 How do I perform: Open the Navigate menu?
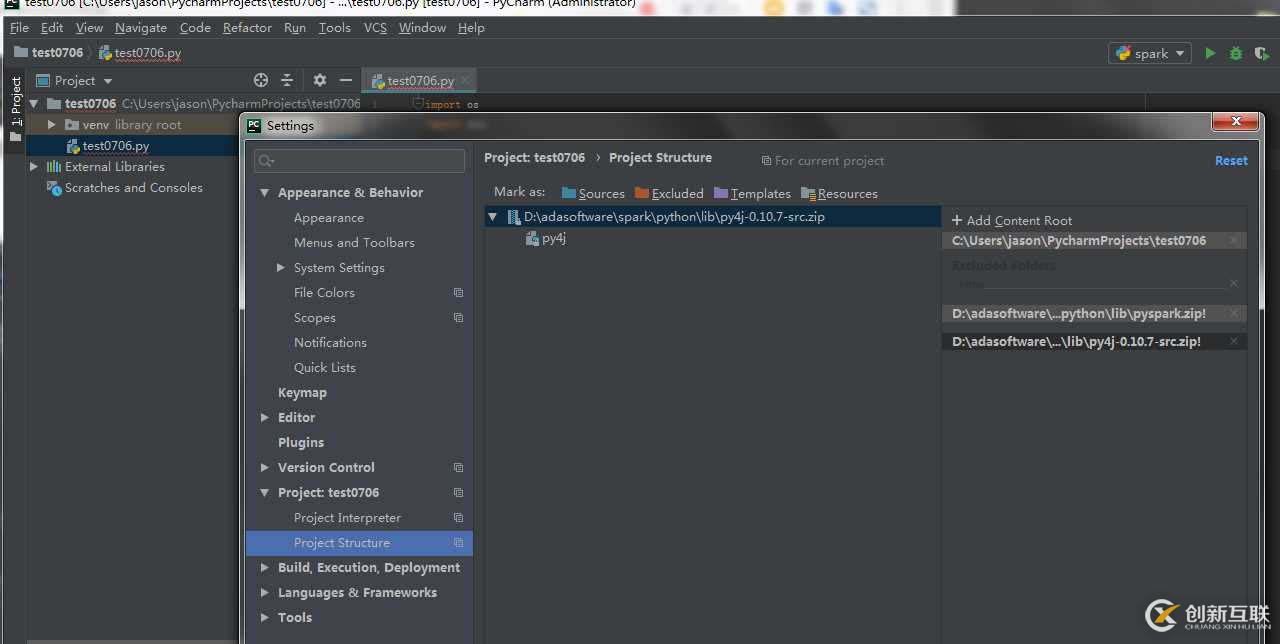(x=141, y=28)
